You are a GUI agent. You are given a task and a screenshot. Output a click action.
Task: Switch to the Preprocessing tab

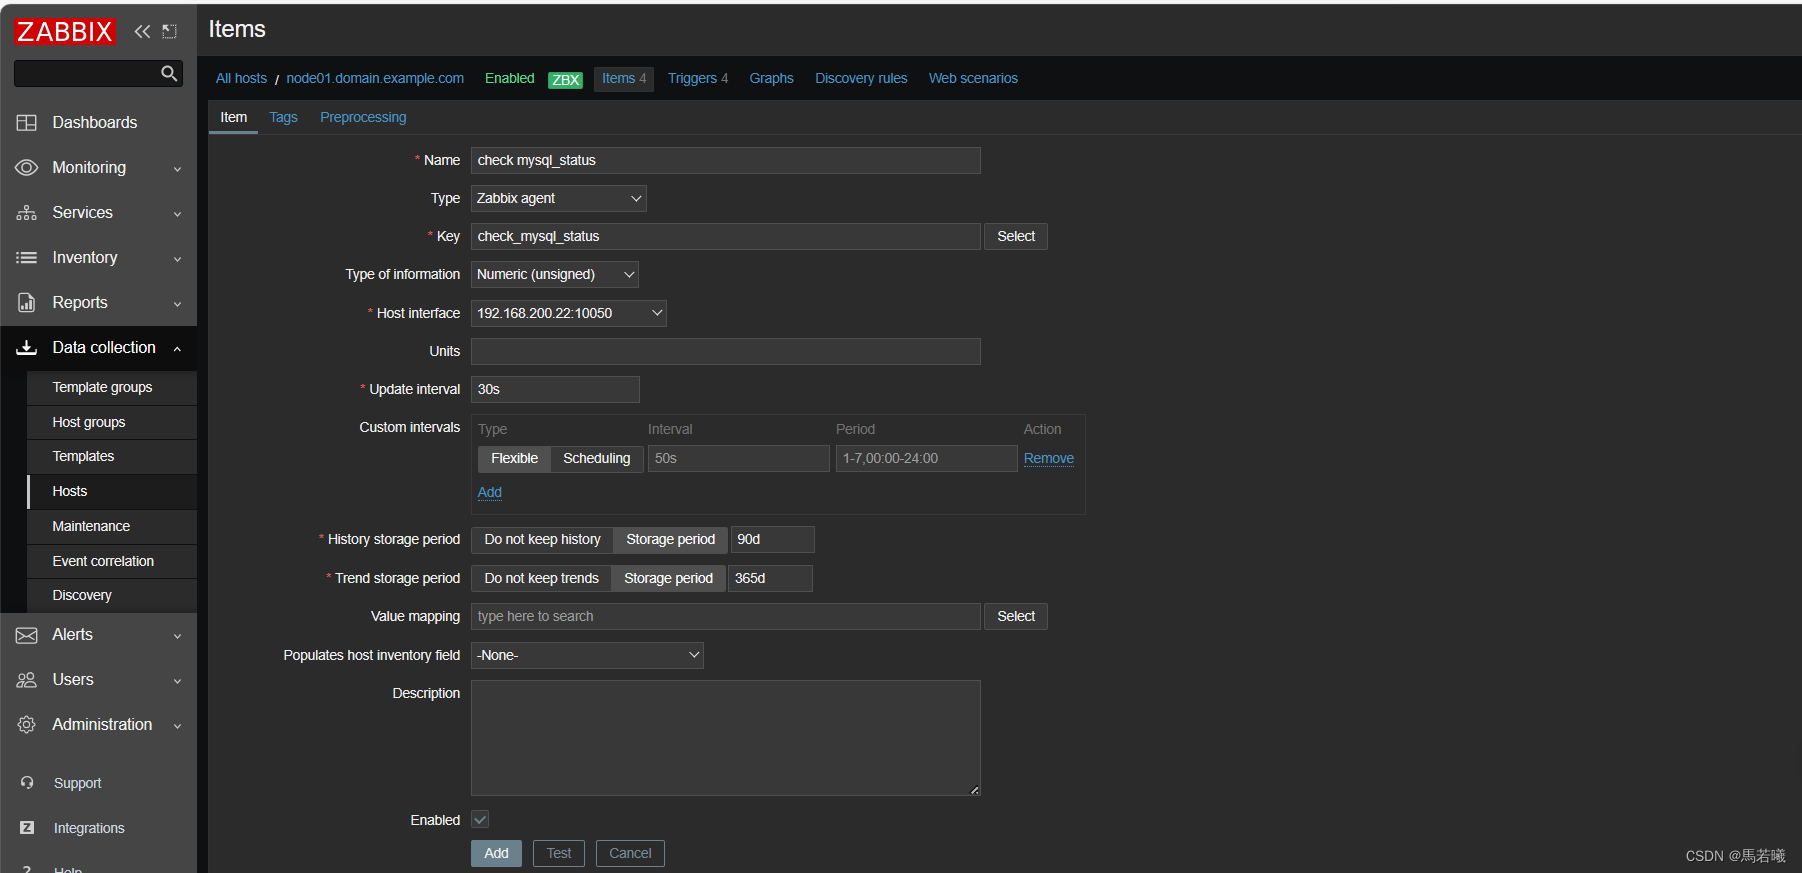[x=363, y=117]
